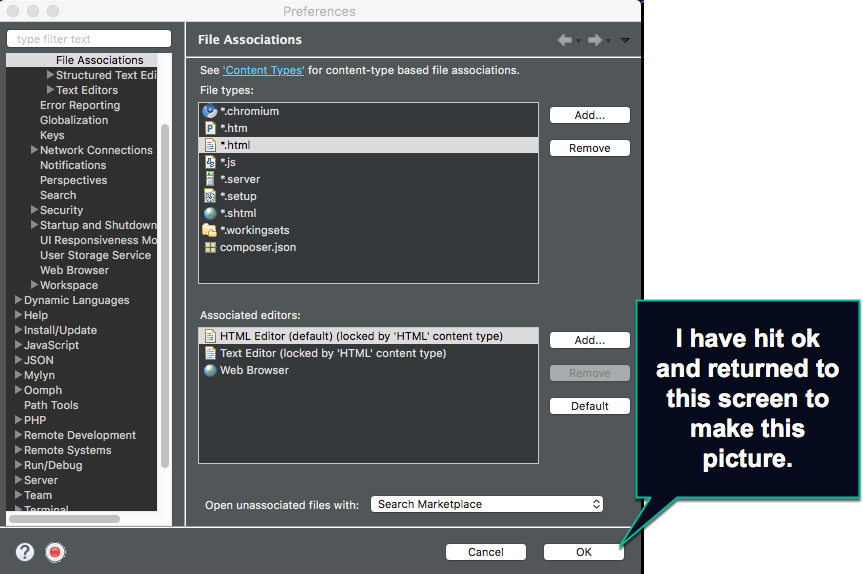Expand the Help preferences node
The image size is (863, 574).
[x=18, y=315]
